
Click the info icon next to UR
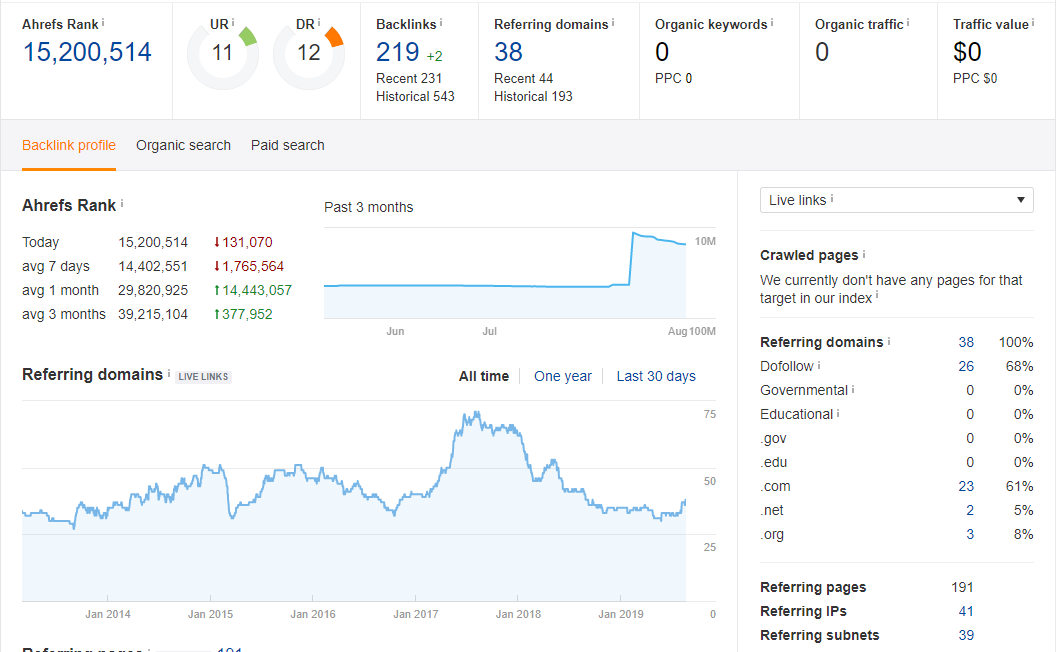[x=233, y=22]
